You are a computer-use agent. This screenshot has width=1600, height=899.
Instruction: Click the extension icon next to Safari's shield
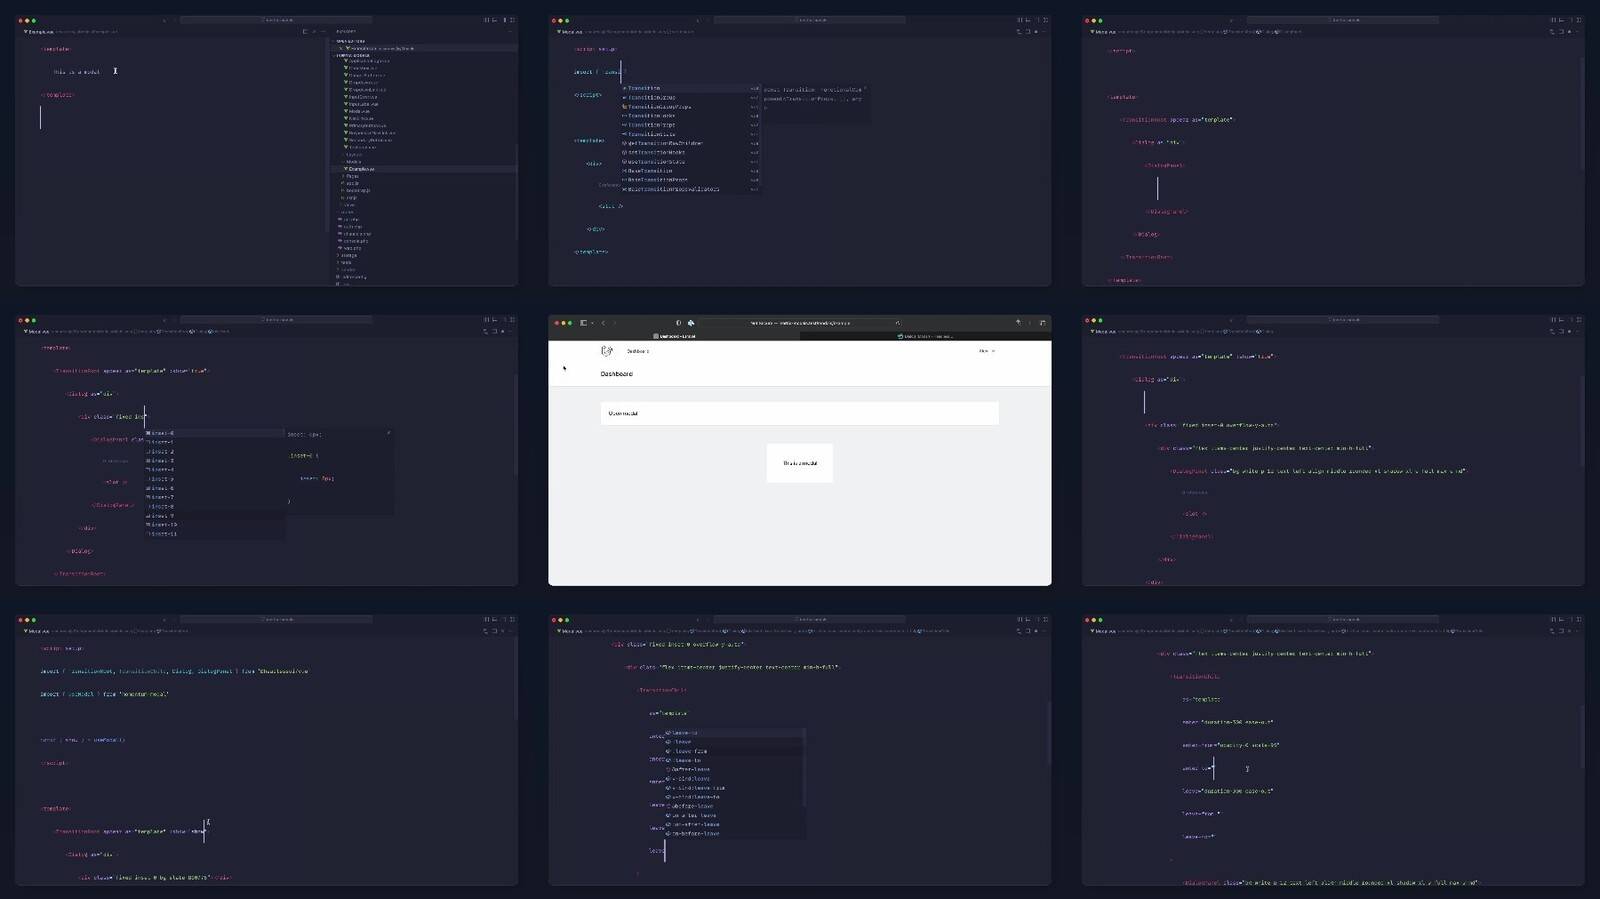(x=691, y=323)
